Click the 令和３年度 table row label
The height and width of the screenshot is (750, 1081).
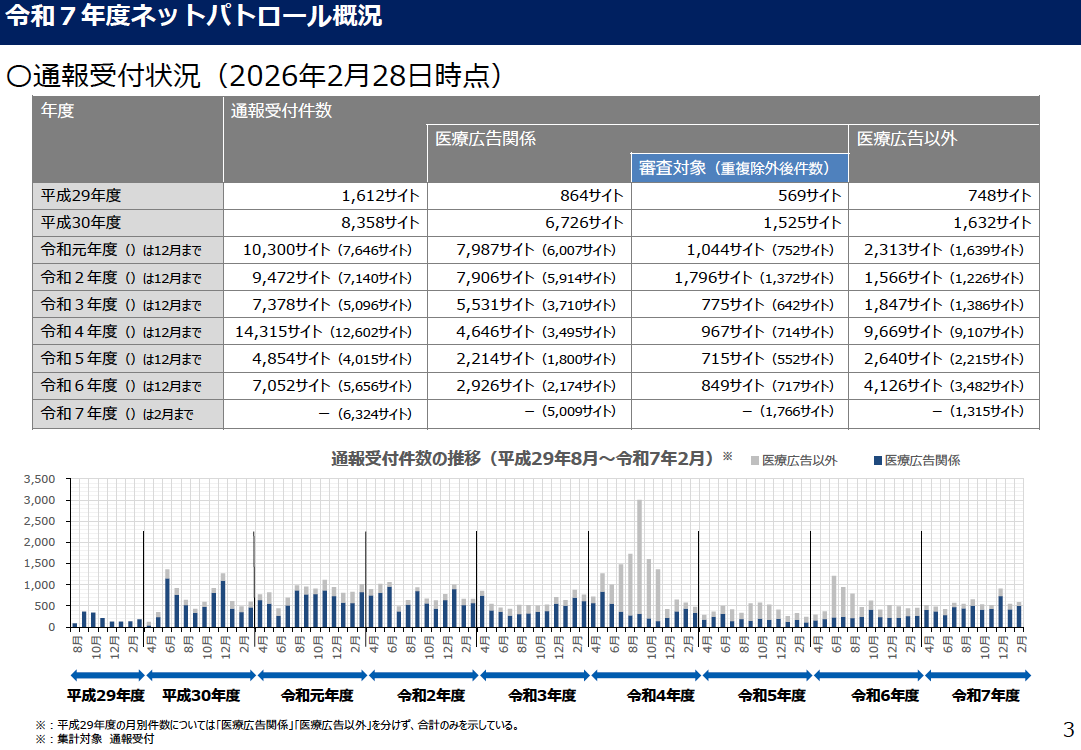point(128,305)
